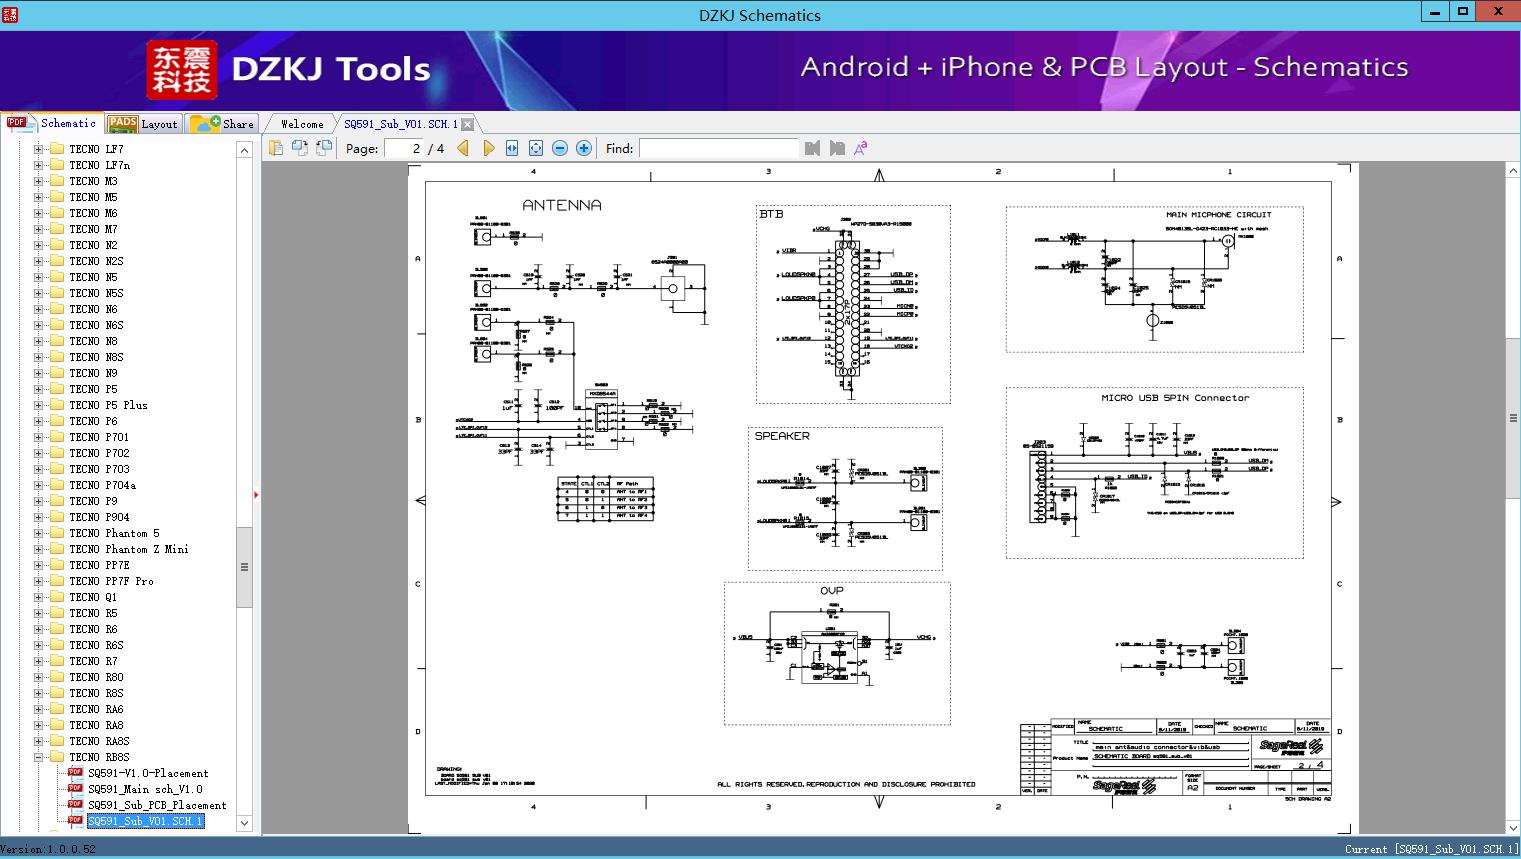Screen dimensions: 1521x859
Task: Toggle the match case search icon
Action: (x=861, y=148)
